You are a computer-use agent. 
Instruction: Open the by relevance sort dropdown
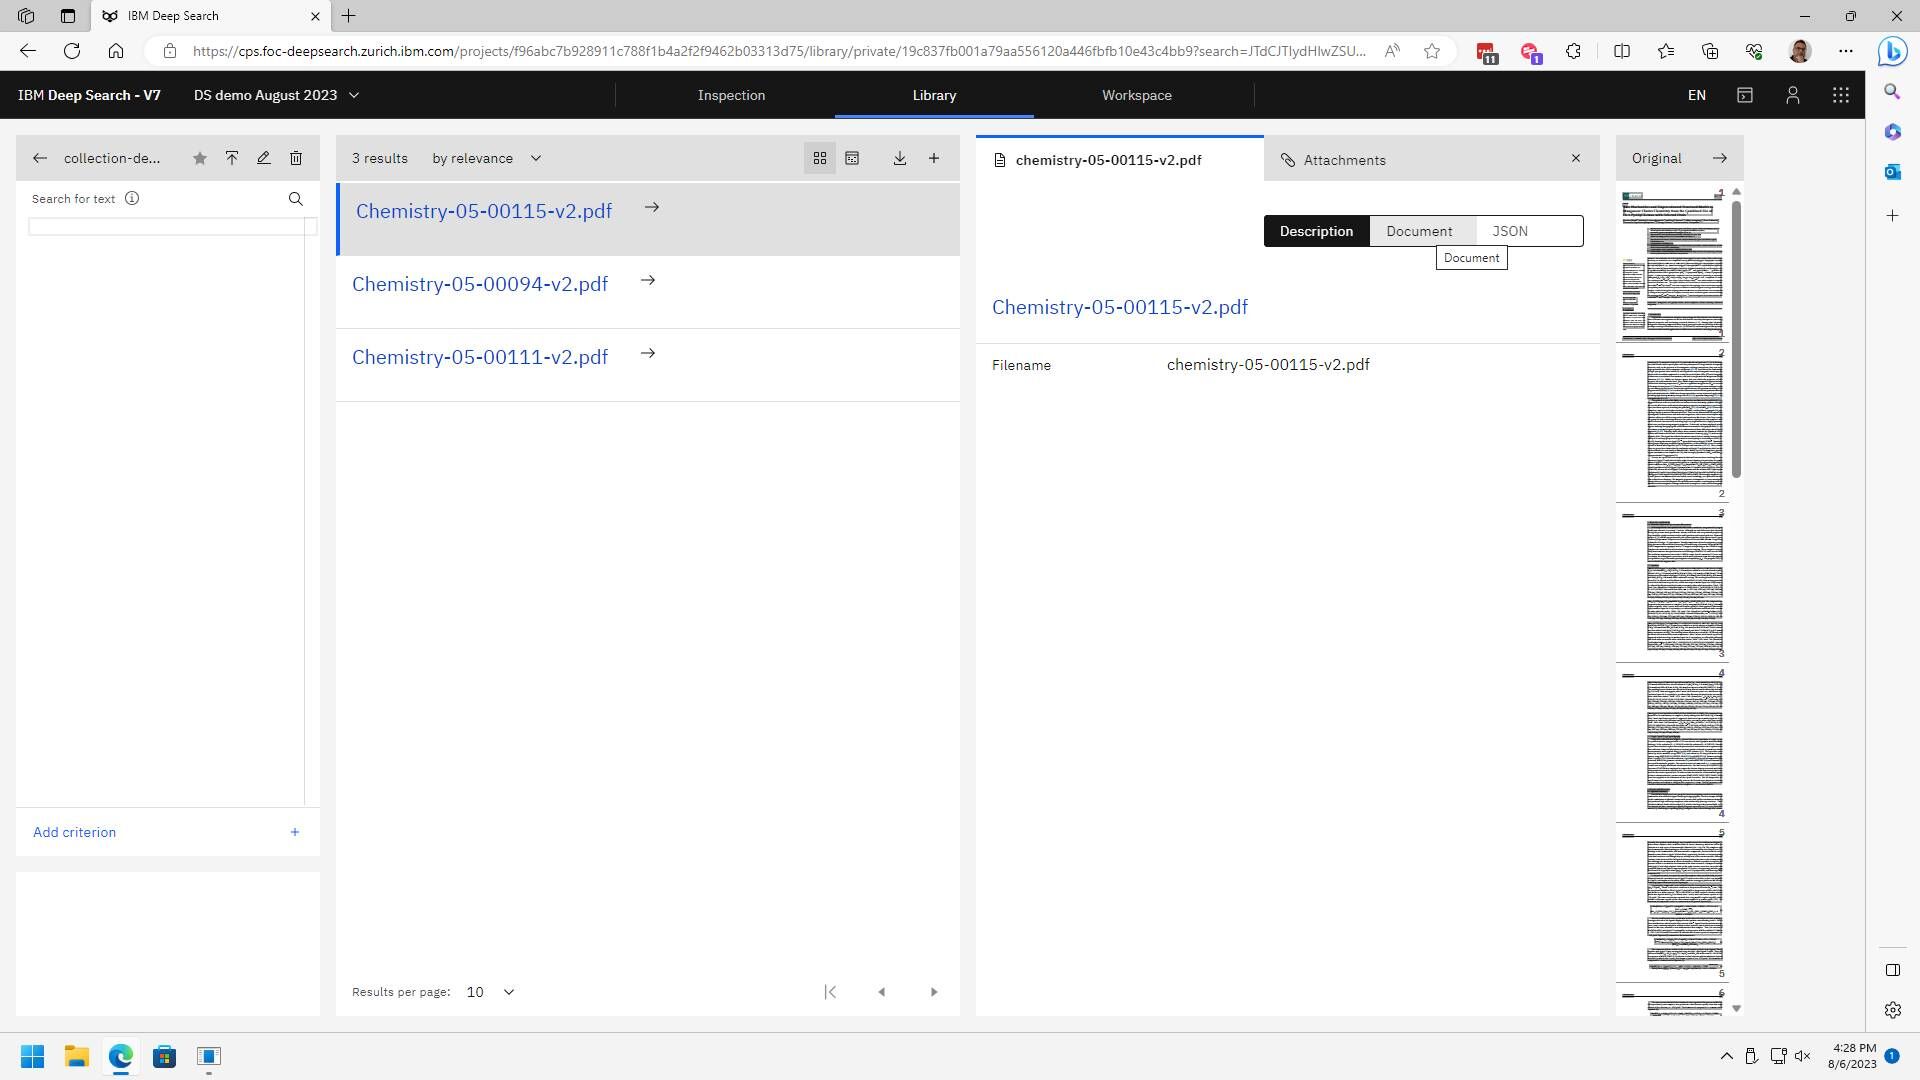[x=487, y=158]
